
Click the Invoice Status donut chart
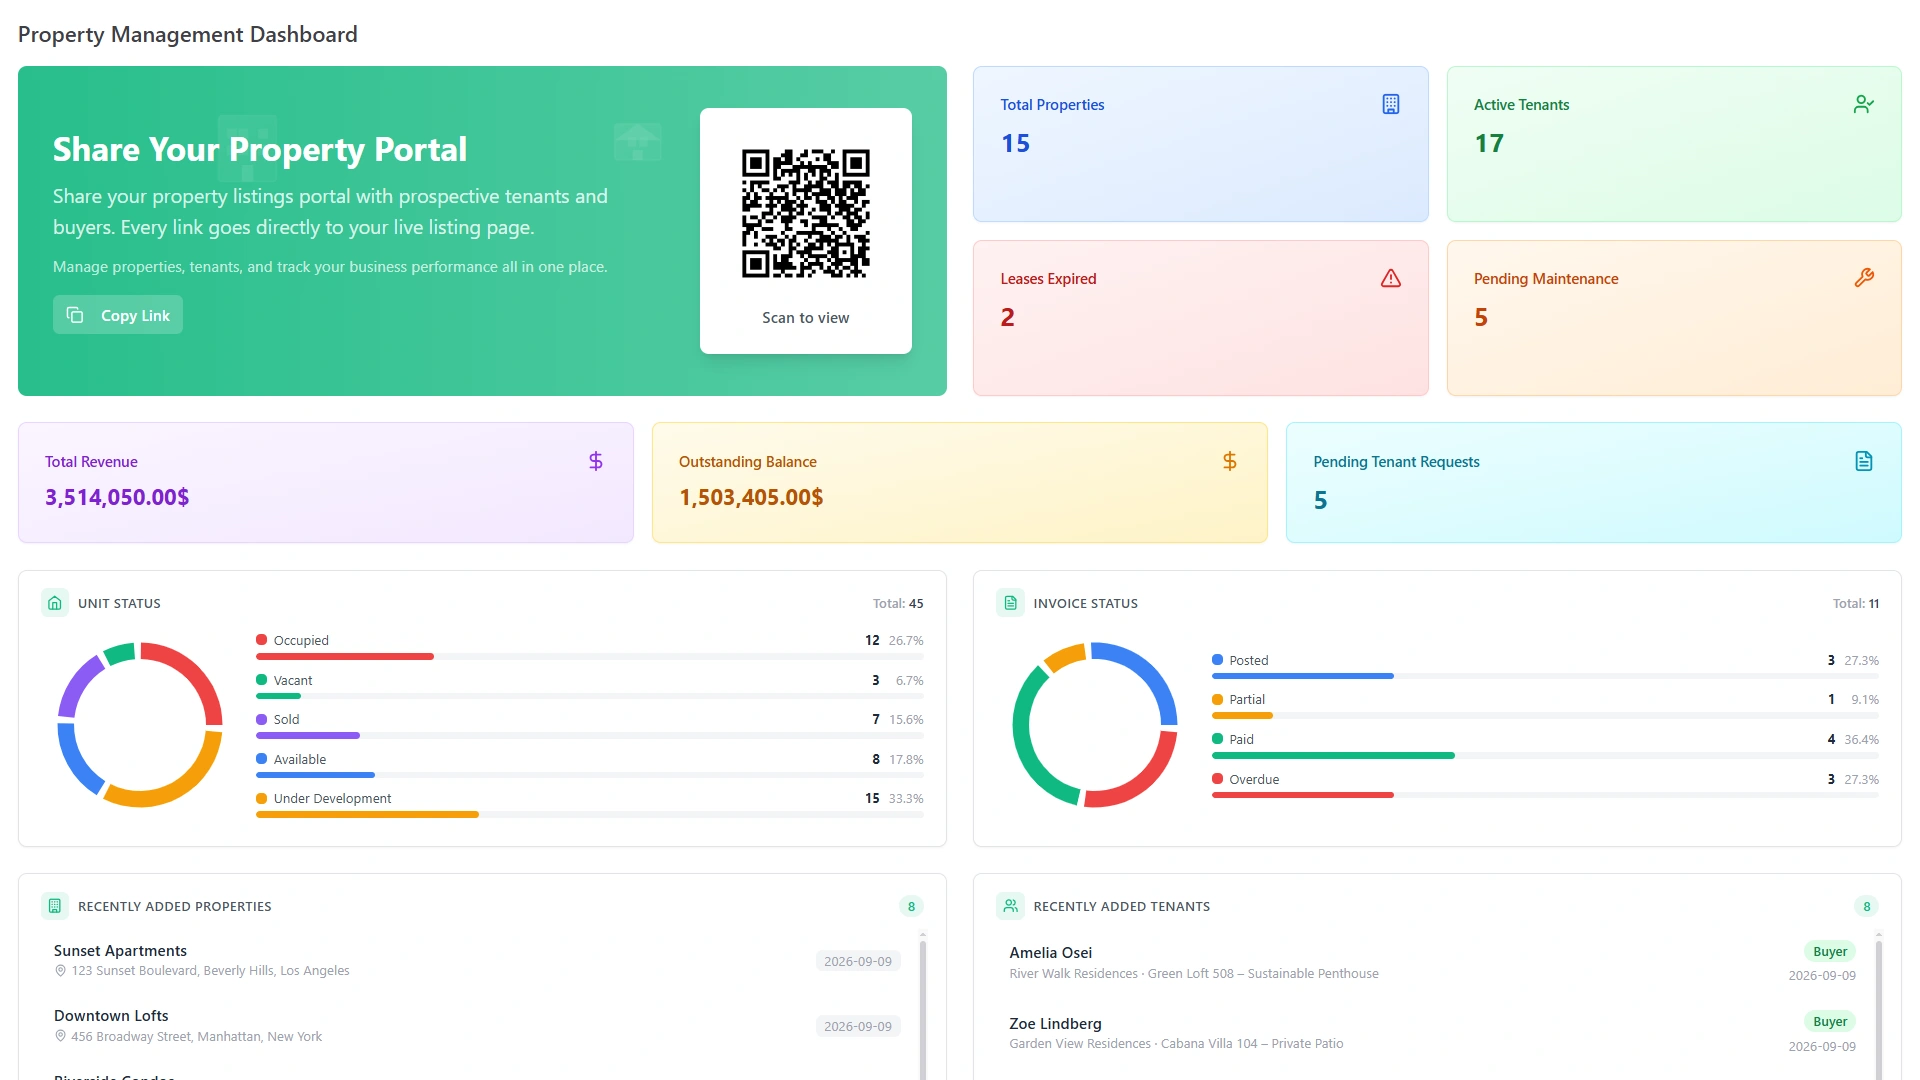tap(1095, 725)
